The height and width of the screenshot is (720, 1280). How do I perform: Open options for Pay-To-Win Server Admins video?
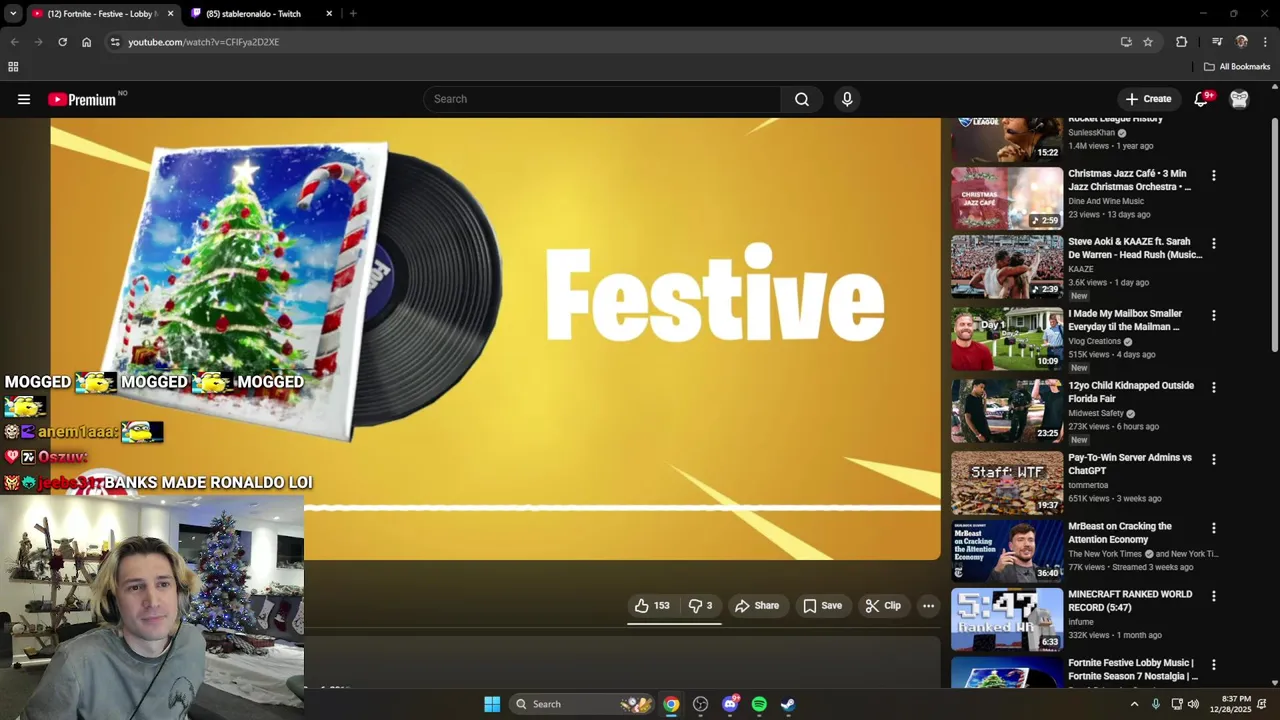[x=1214, y=459]
